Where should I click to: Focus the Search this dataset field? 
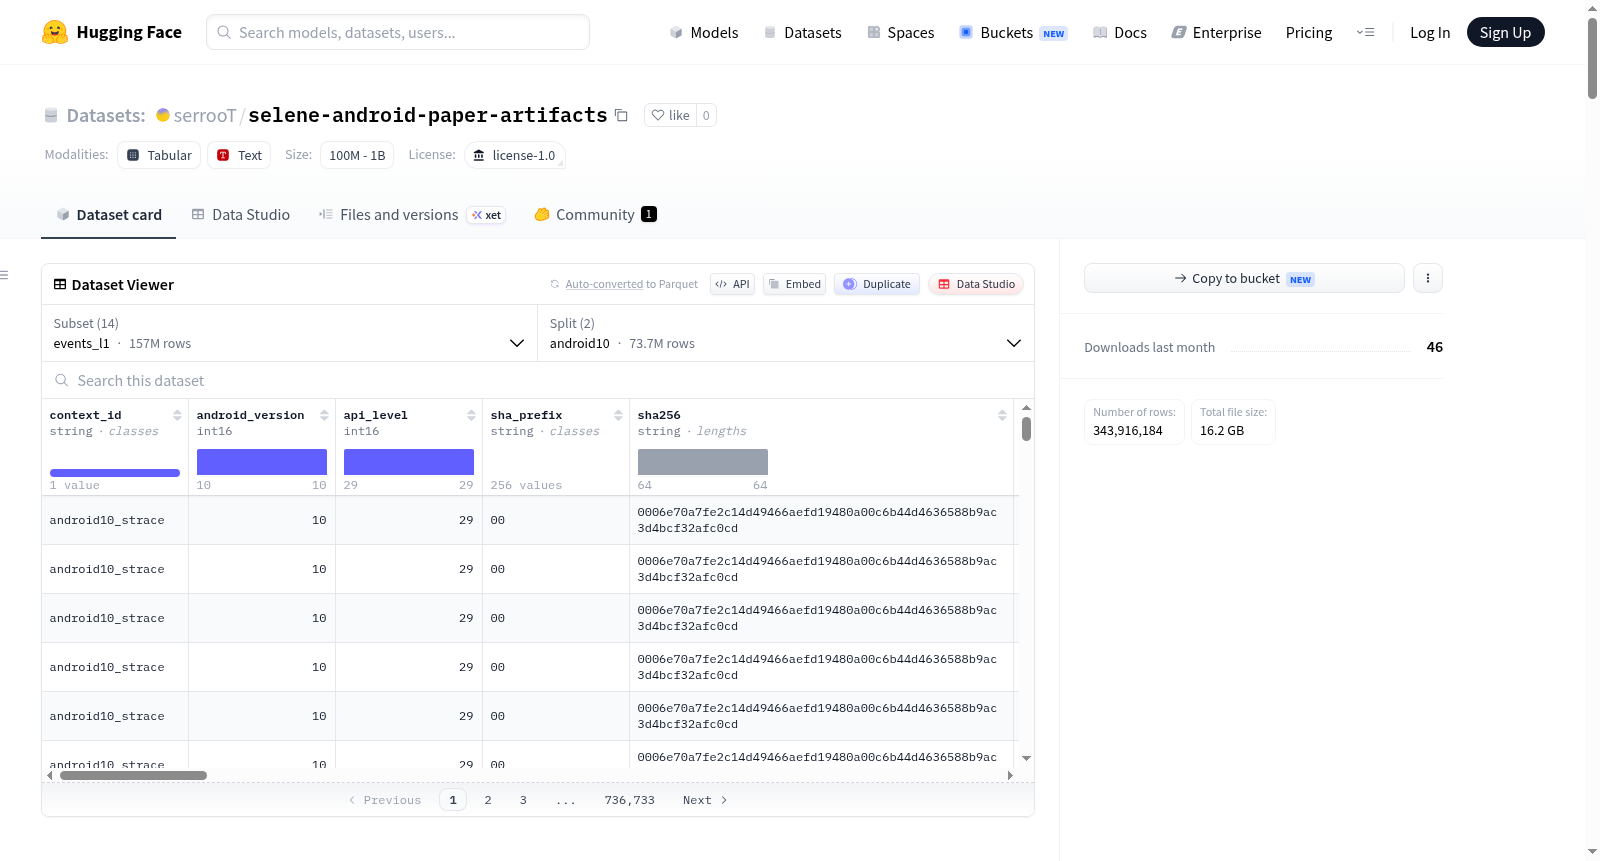tap(538, 381)
